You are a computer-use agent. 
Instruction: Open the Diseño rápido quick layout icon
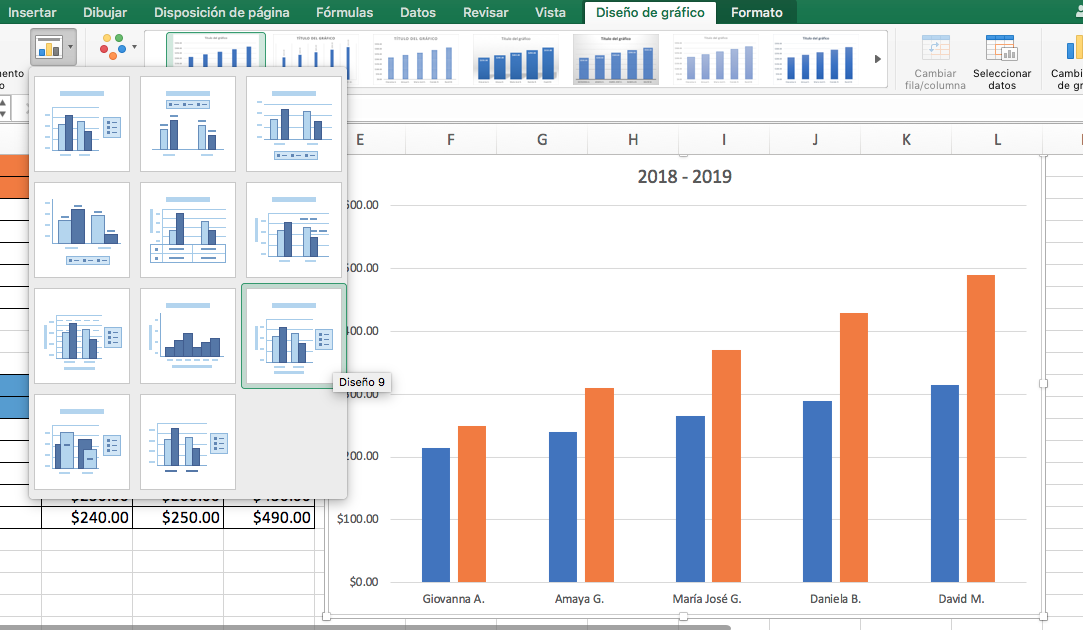[x=48, y=47]
